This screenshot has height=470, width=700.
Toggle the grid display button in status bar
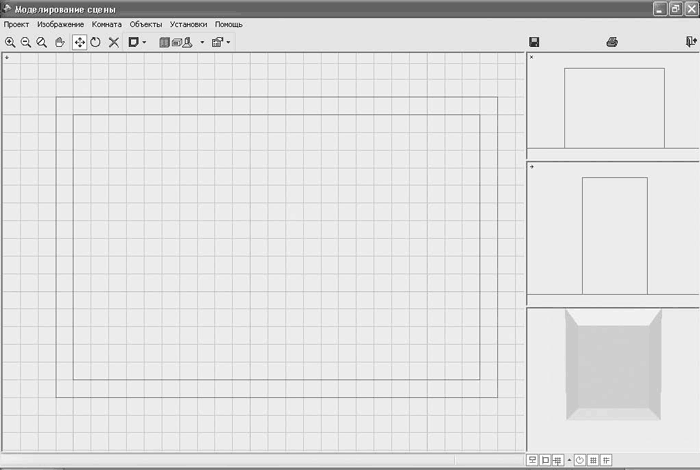click(593, 460)
